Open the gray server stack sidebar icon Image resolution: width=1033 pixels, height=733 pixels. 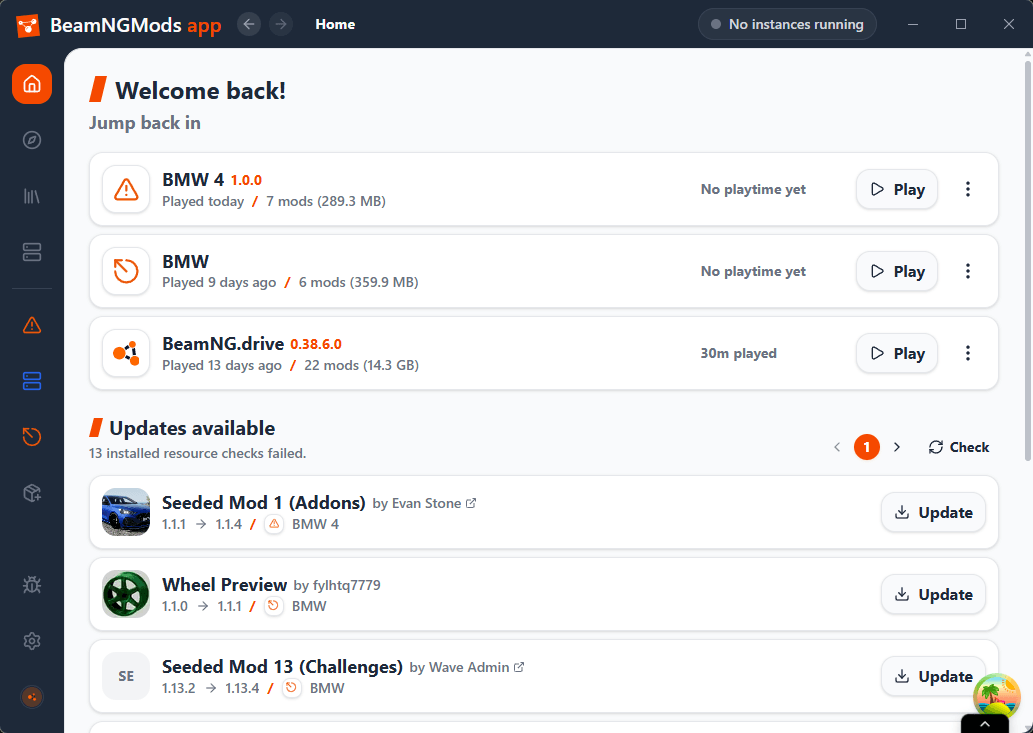click(32, 252)
